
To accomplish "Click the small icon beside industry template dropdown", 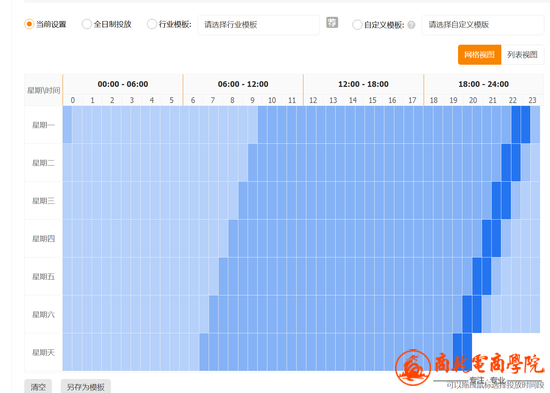I will 332,23.
